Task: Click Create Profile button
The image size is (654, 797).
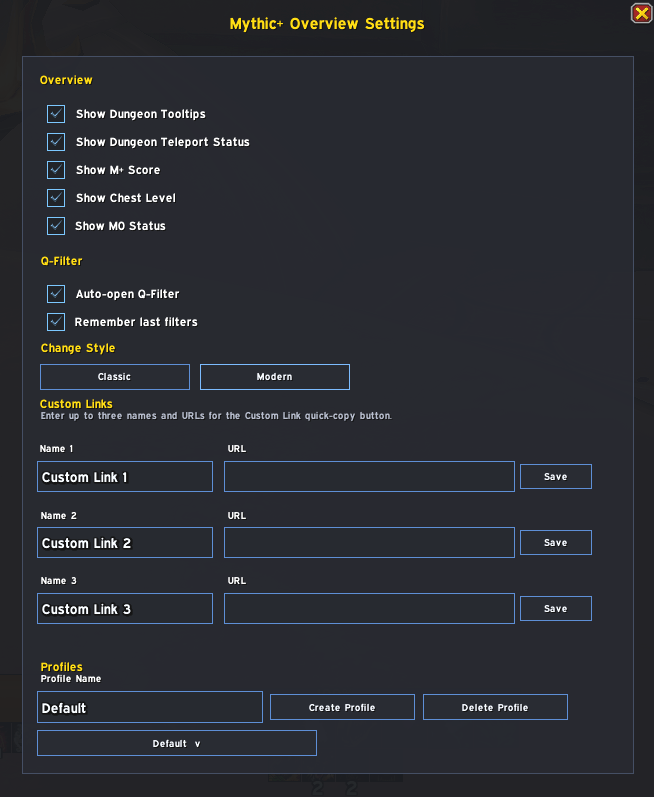Action: click(x=342, y=707)
